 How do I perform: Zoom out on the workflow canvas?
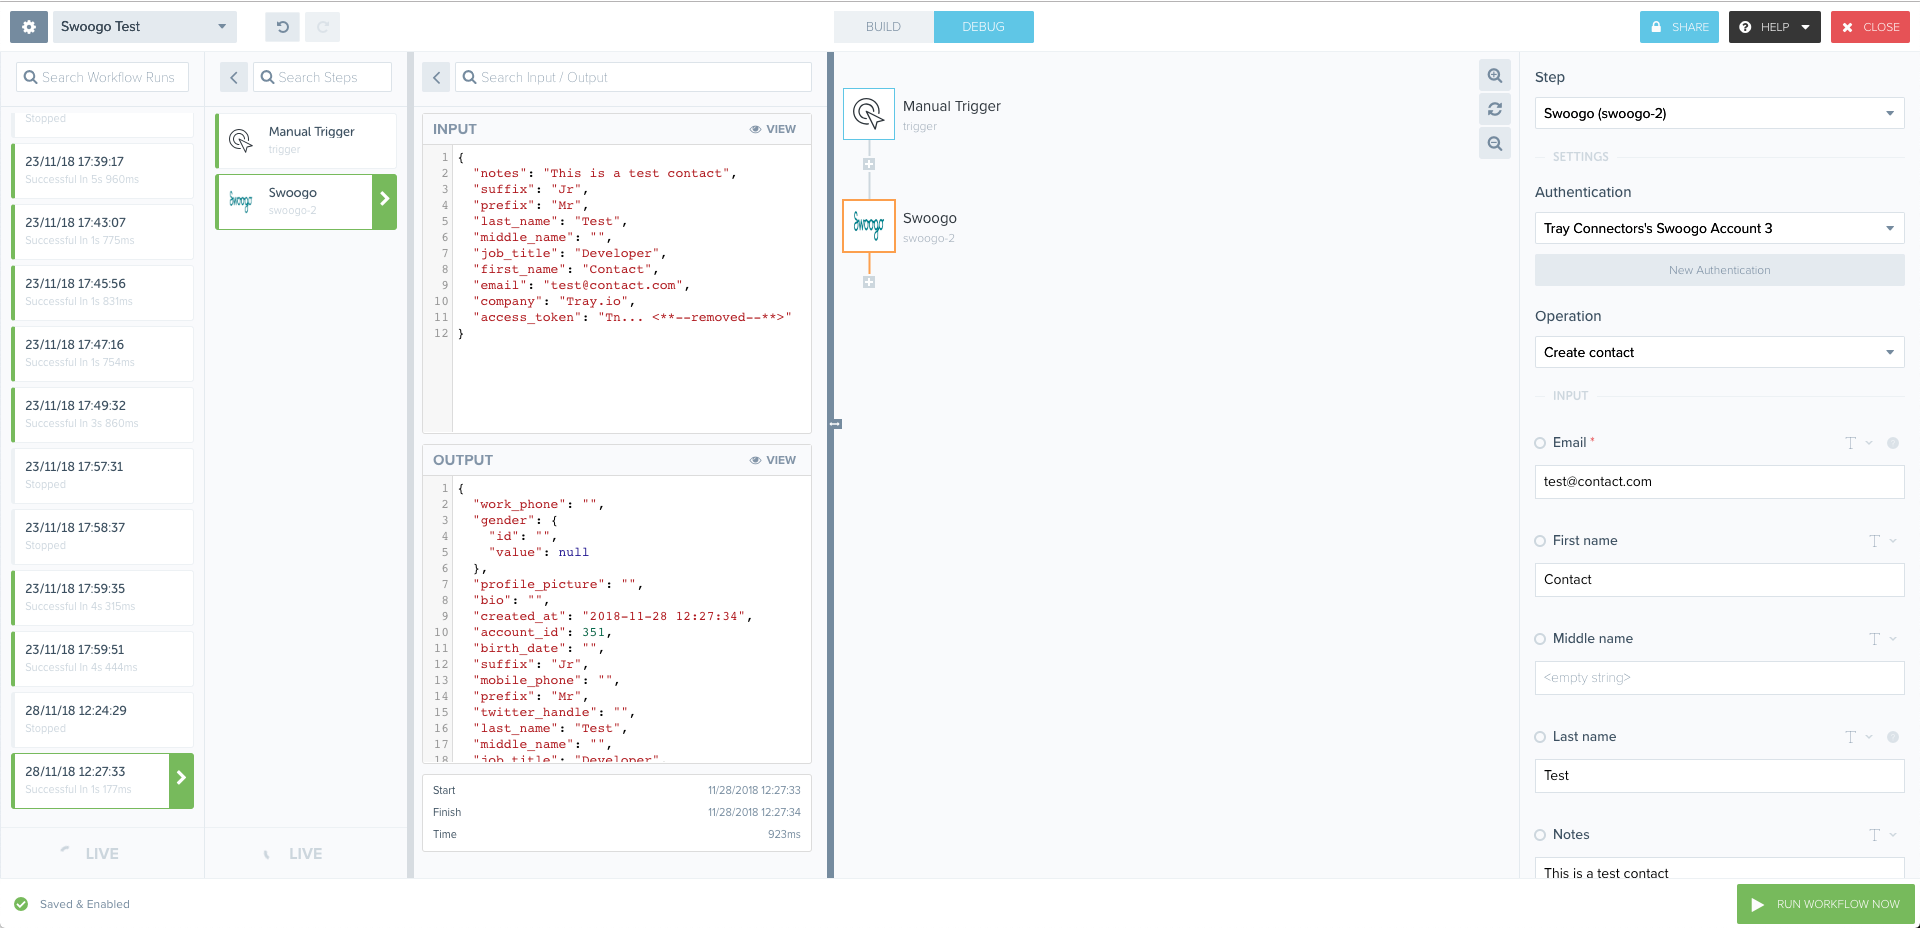(x=1494, y=144)
